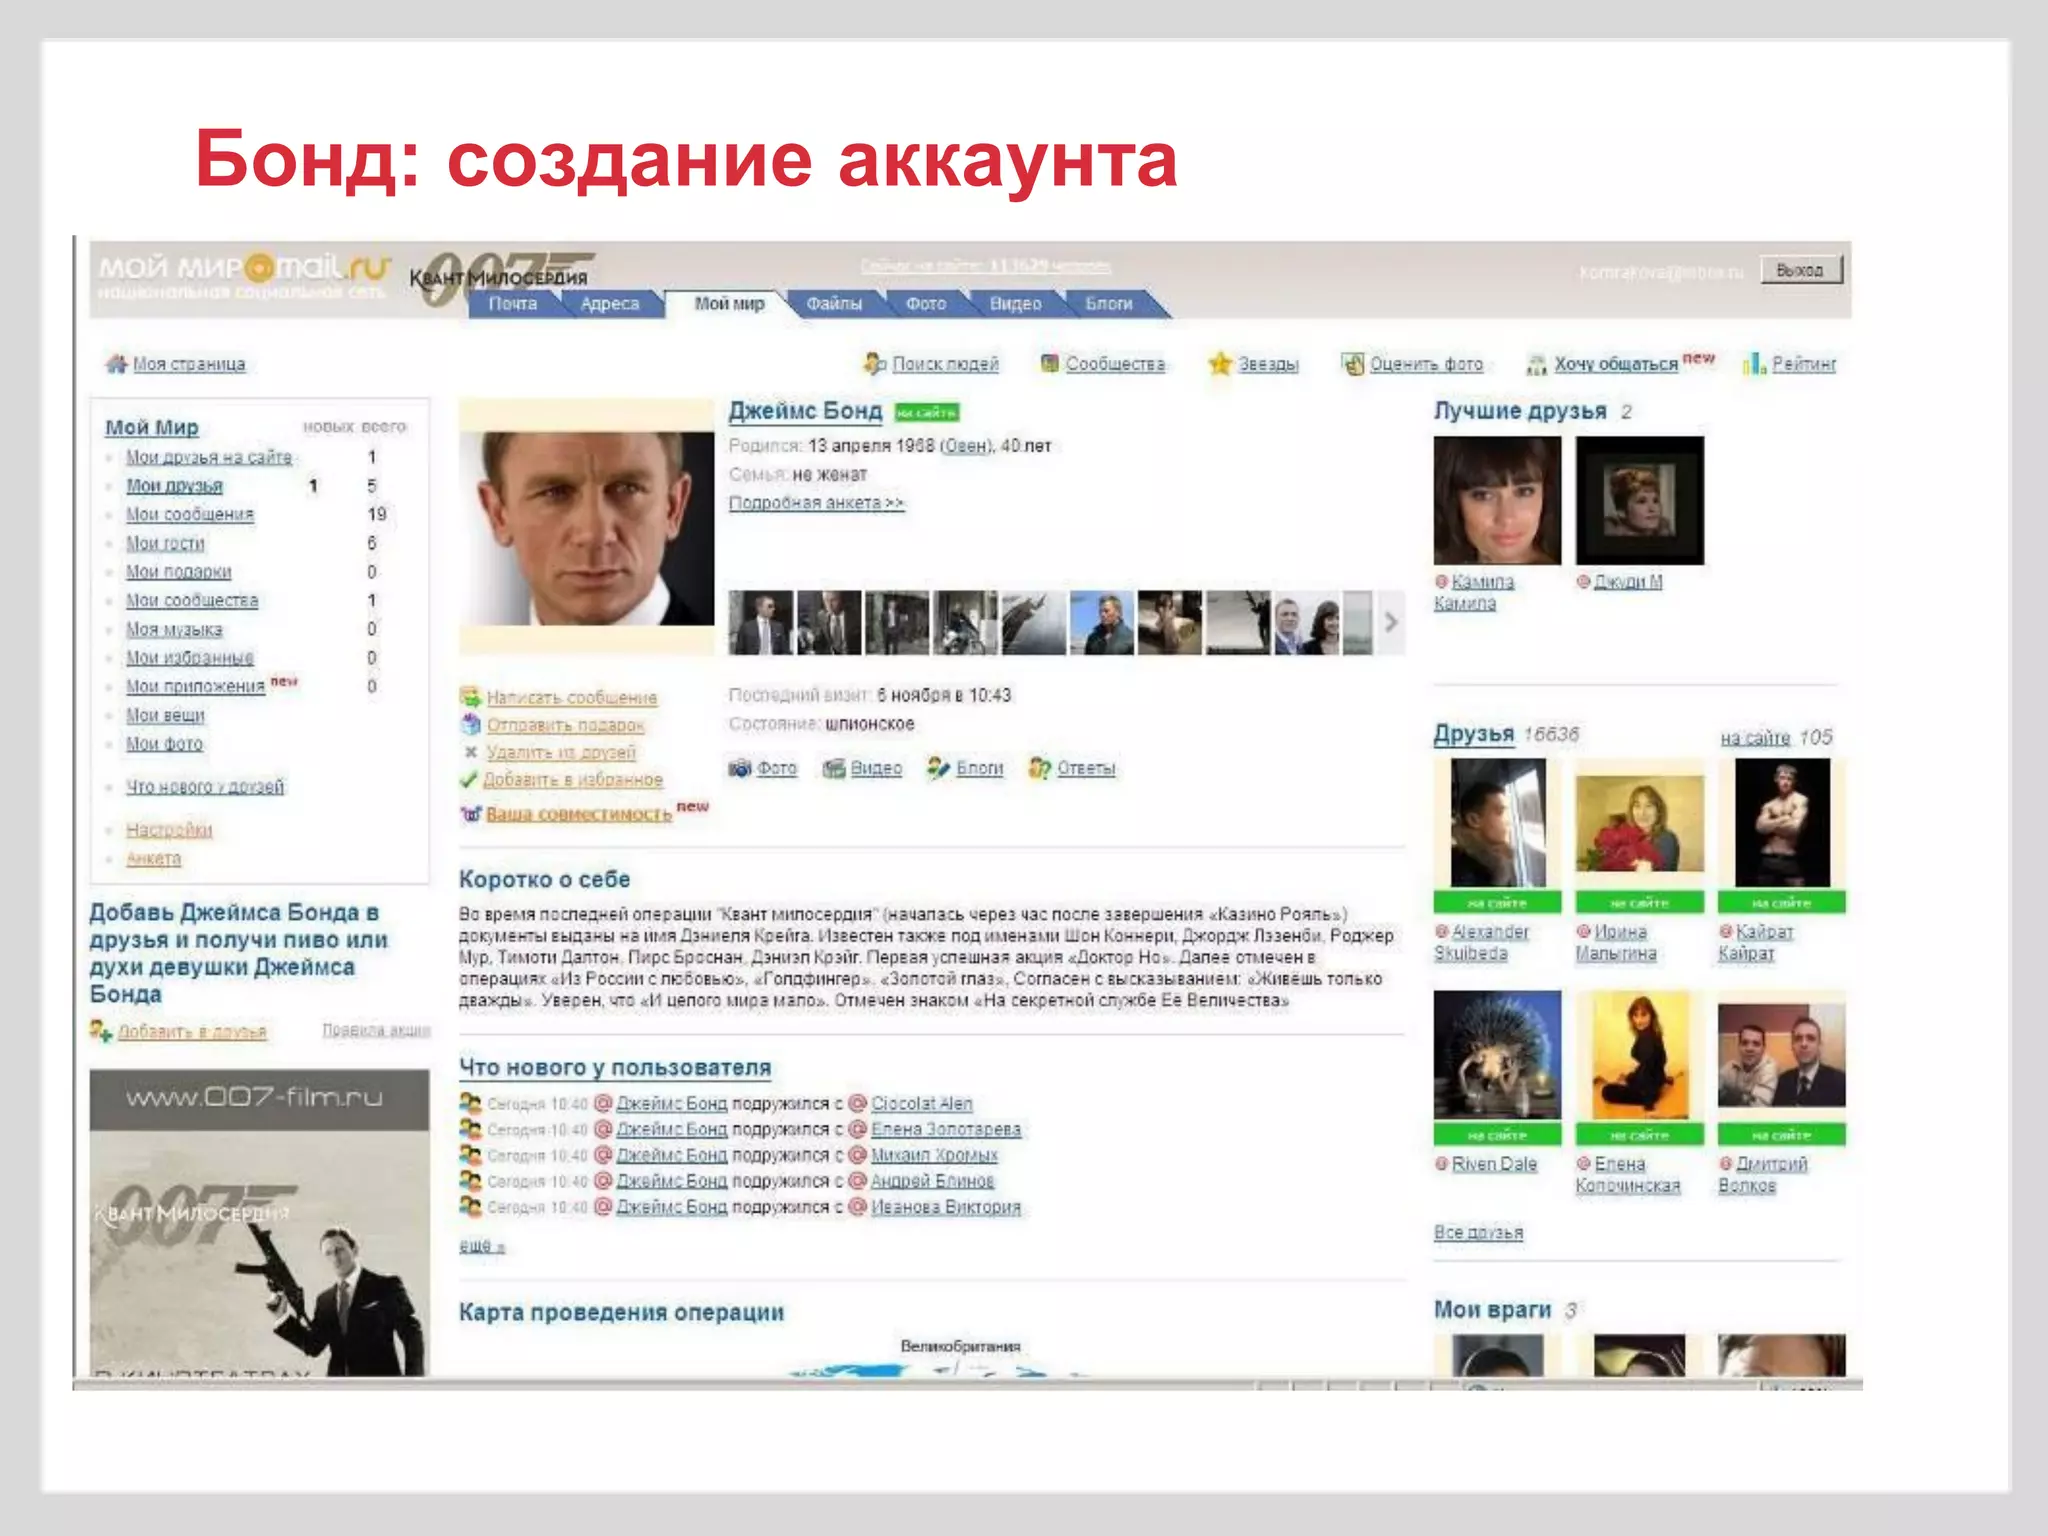
Task: Open Кайрат Кайрат friend photo
Action: click(1782, 822)
